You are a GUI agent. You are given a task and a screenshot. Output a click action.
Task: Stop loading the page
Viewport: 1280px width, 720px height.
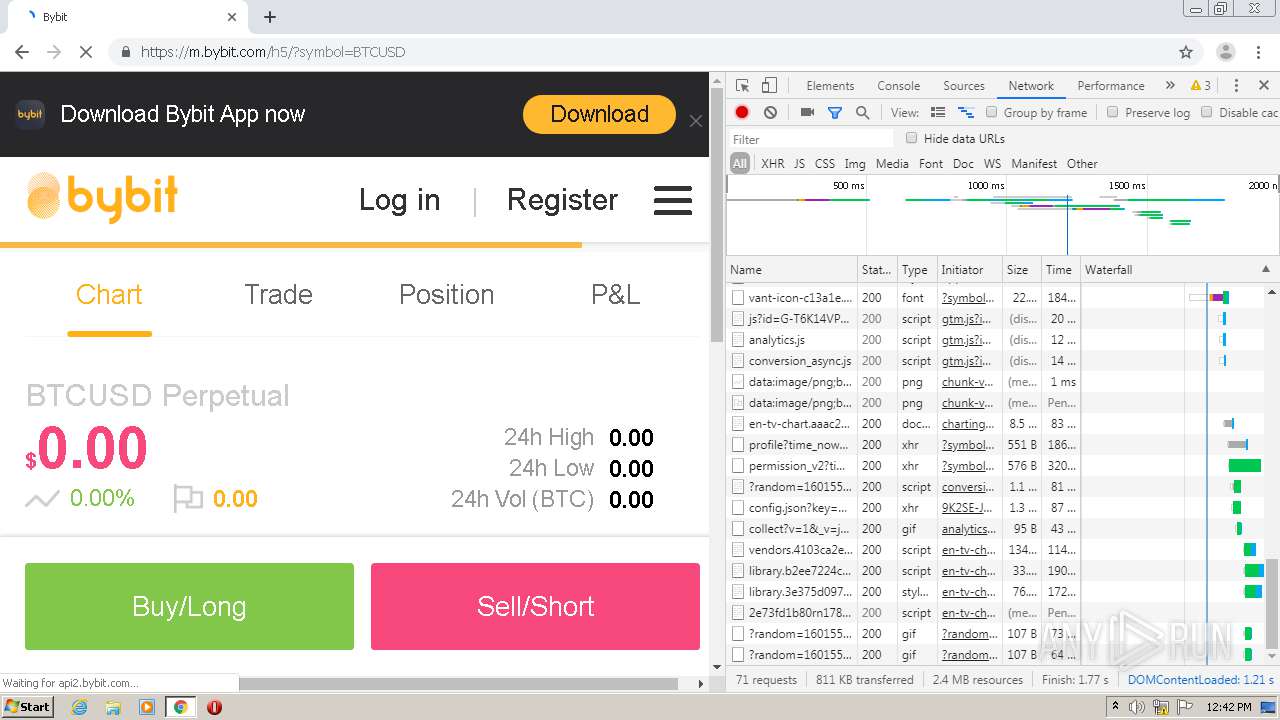tap(86, 52)
